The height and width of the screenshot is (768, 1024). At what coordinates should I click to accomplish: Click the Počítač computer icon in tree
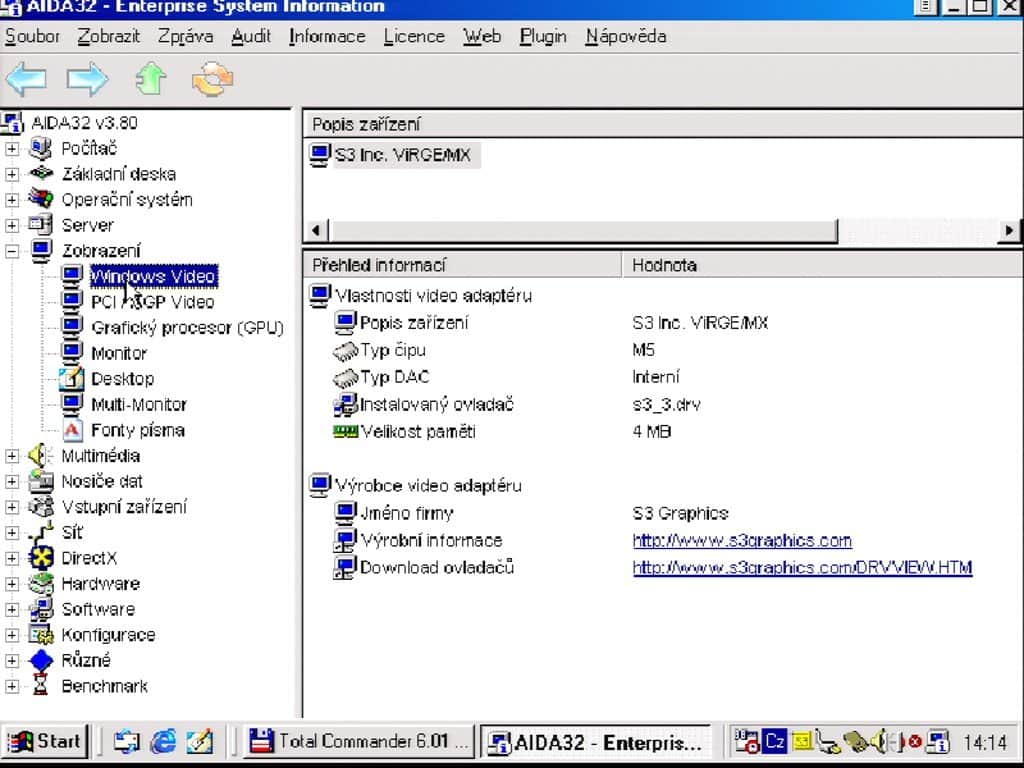[41, 148]
